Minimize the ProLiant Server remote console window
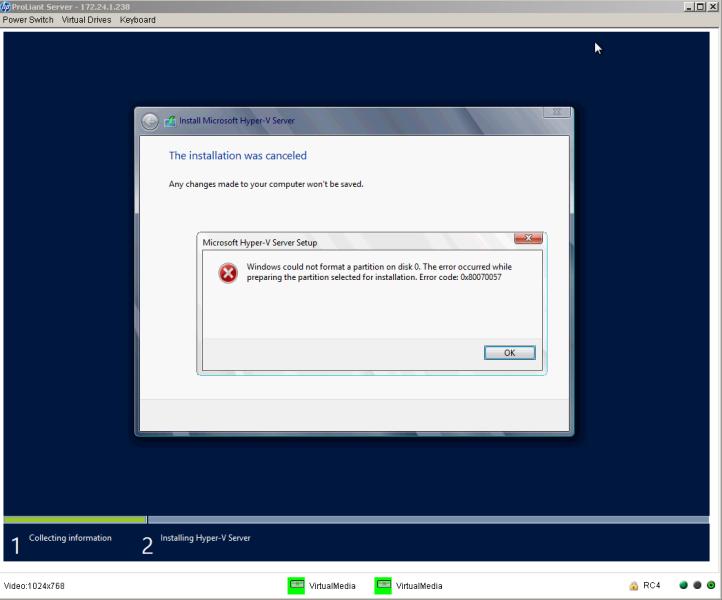 pyautogui.click(x=689, y=7)
